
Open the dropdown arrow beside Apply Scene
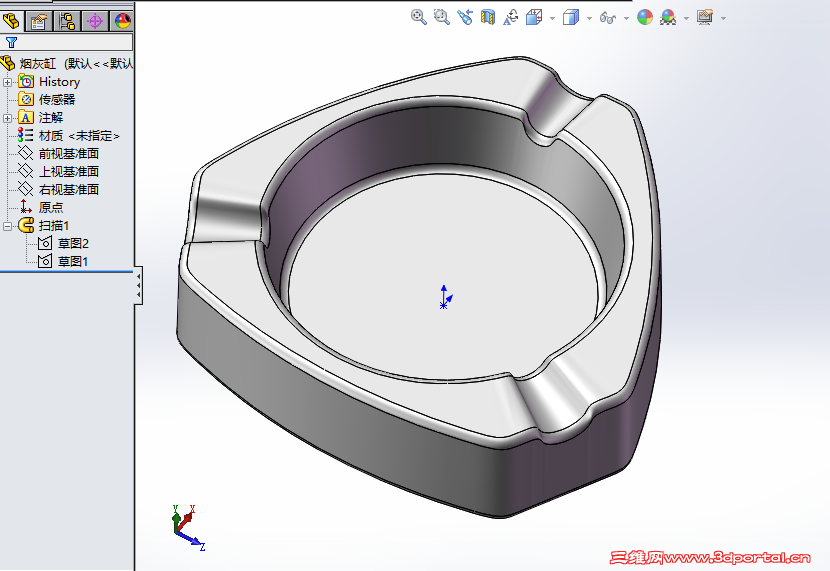tap(686, 18)
